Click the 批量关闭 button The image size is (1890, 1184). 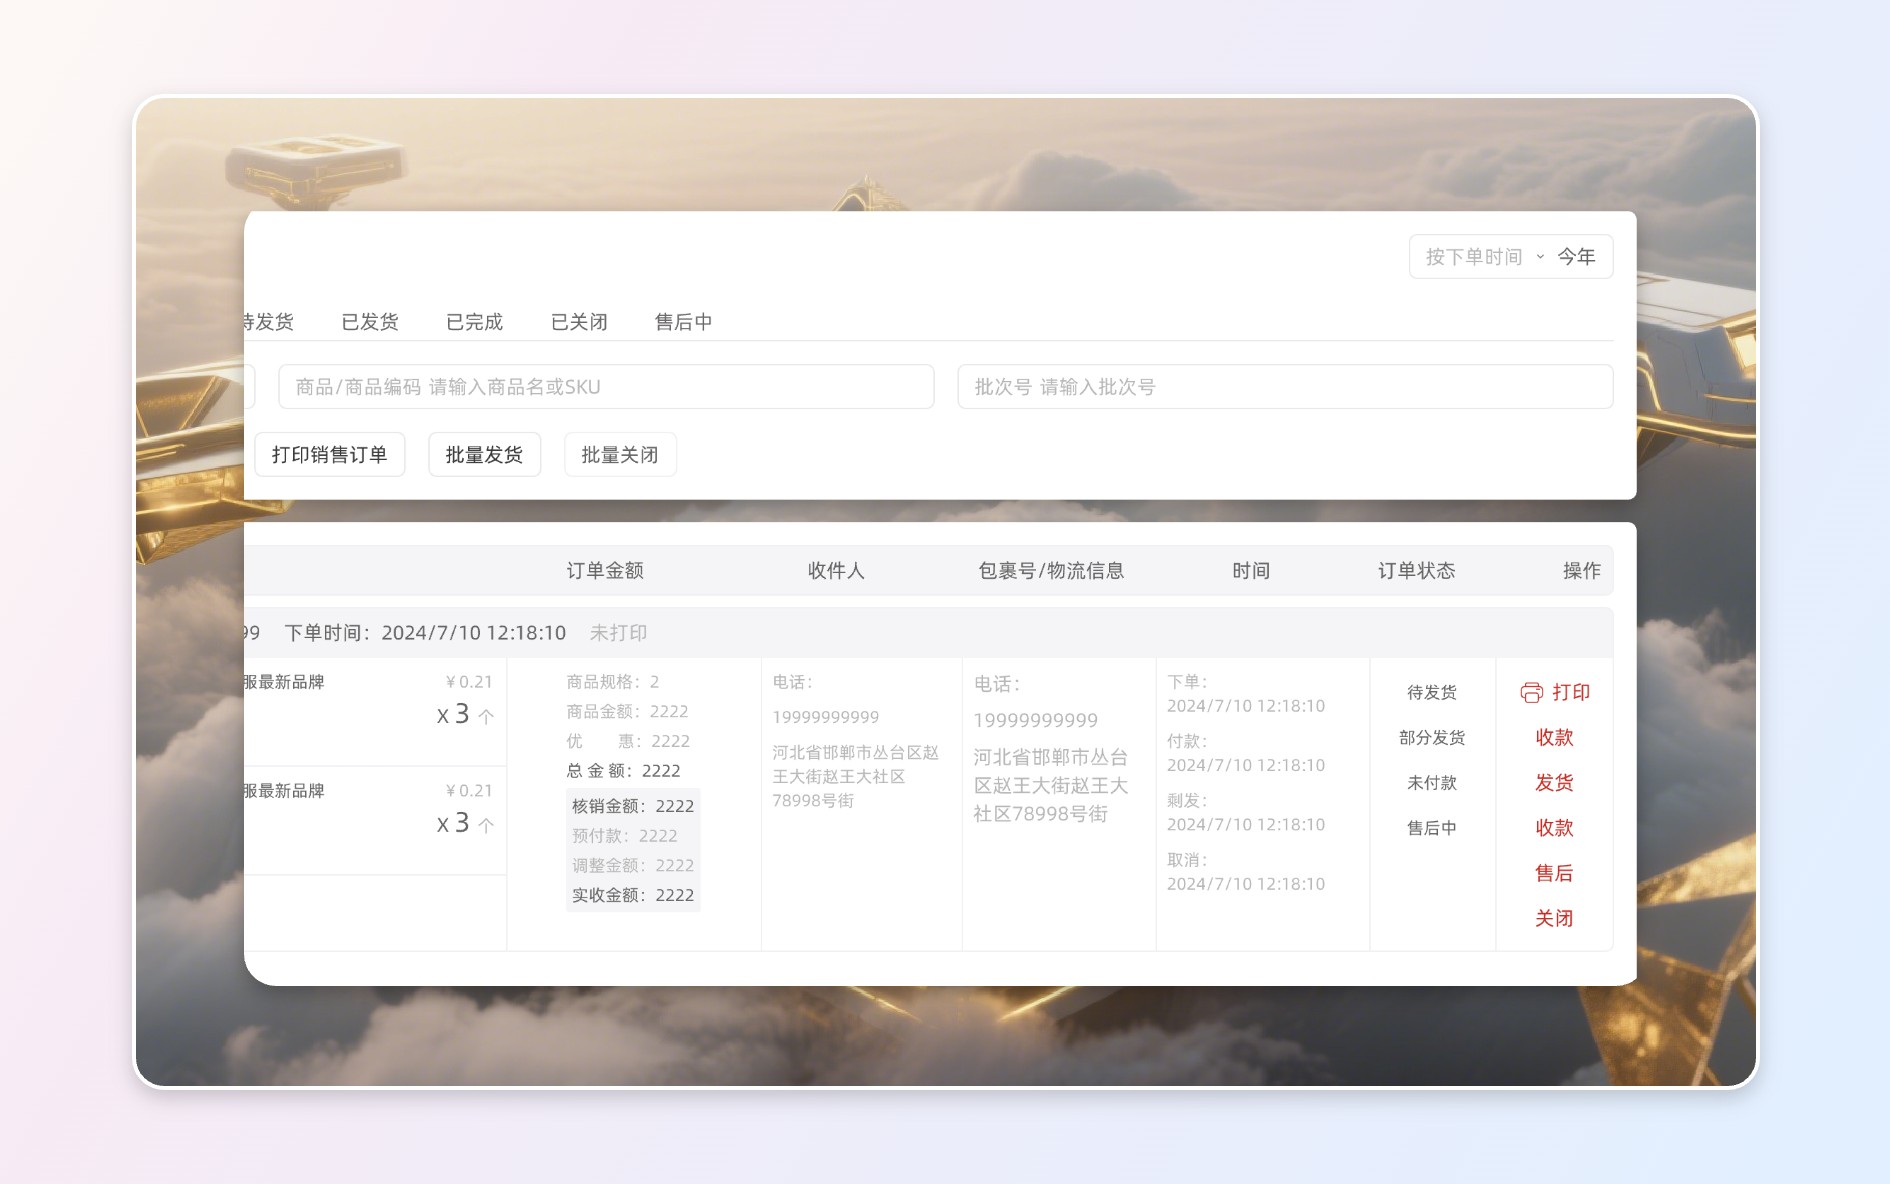(x=620, y=455)
